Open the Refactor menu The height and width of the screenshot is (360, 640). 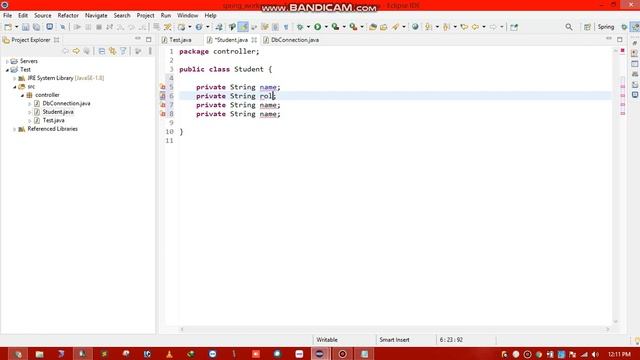click(x=68, y=16)
